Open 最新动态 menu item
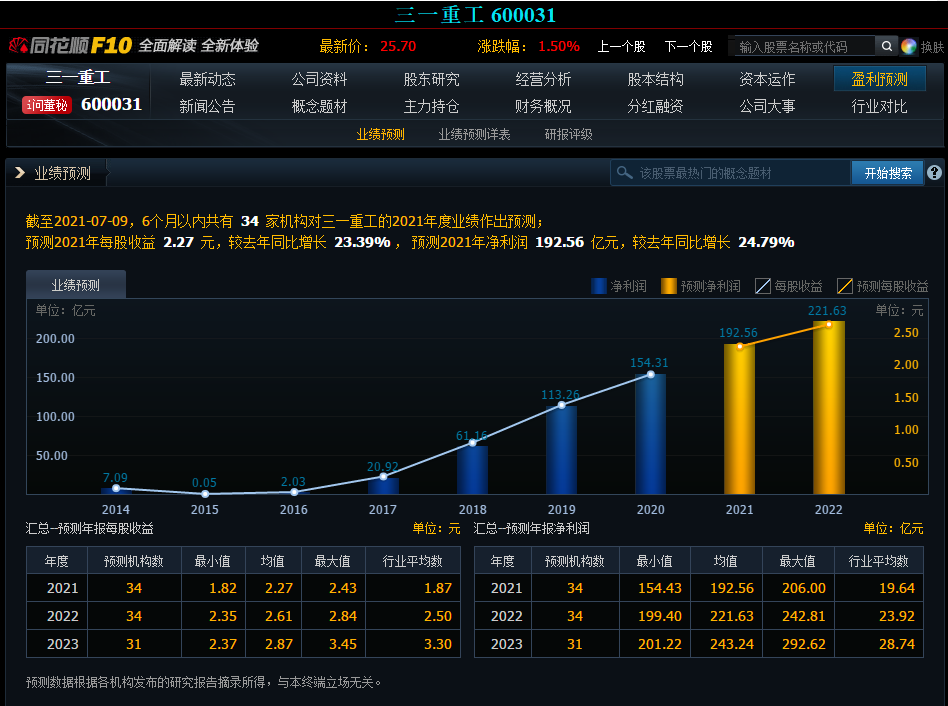The width and height of the screenshot is (948, 706). pos(207,79)
